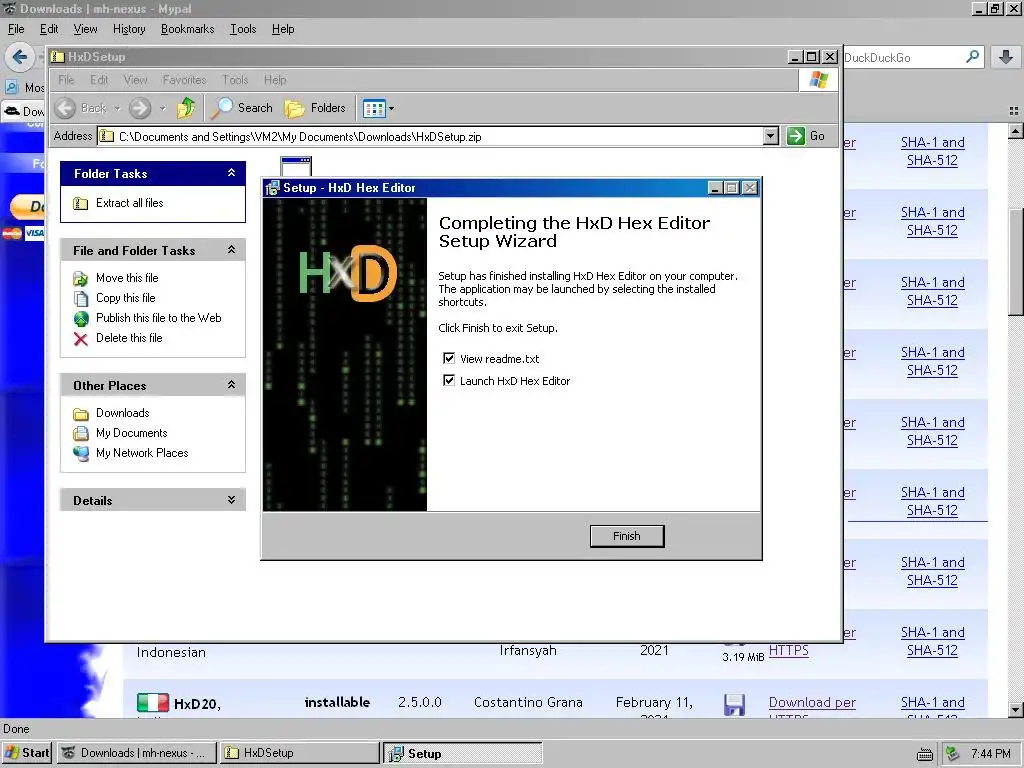The image size is (1024, 768).
Task: Click the network icon in system tray
Action: coord(953,754)
